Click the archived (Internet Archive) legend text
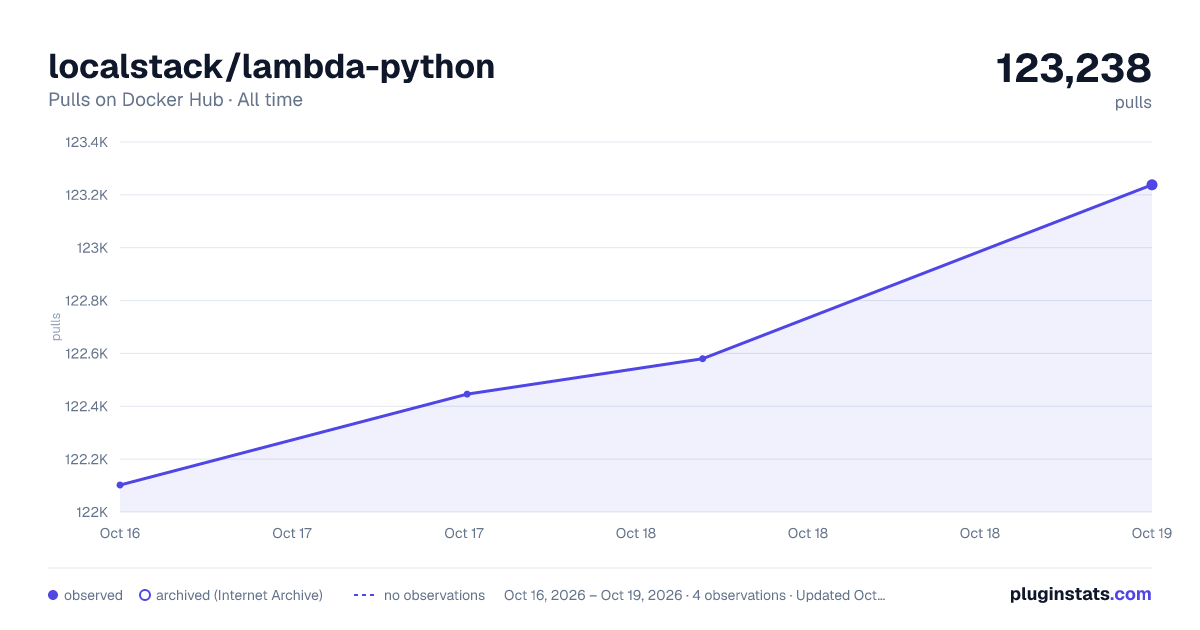Screen dimensions: 1200x630 click(239, 595)
